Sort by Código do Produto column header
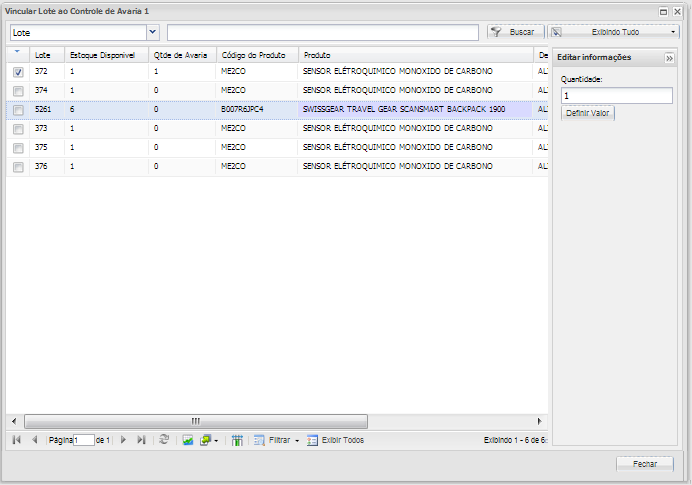 (257, 55)
